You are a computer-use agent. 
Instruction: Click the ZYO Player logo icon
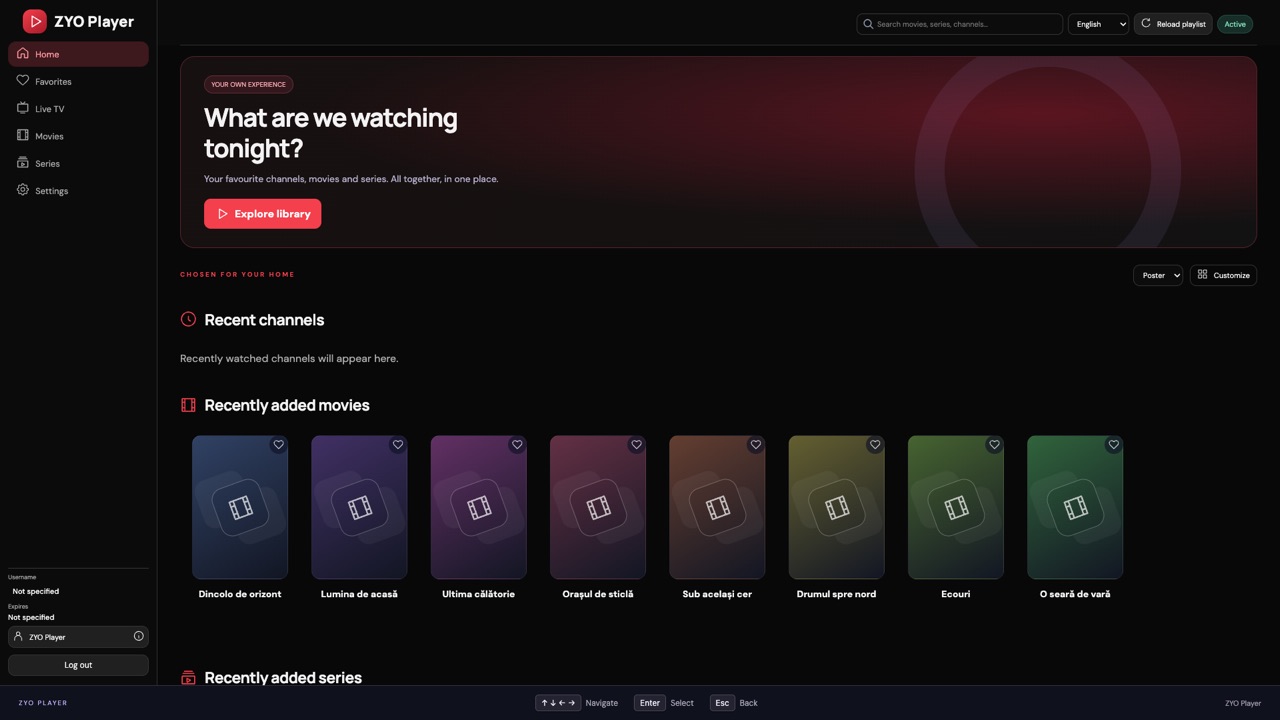35,21
